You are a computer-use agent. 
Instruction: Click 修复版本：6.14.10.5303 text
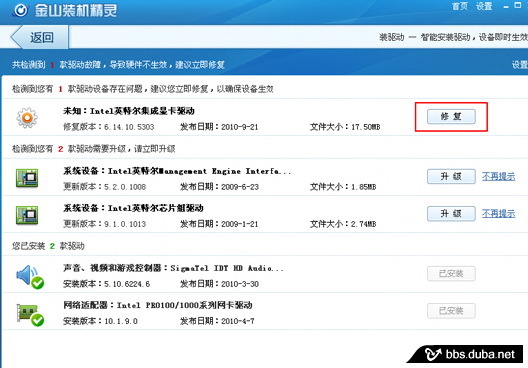pos(108,127)
